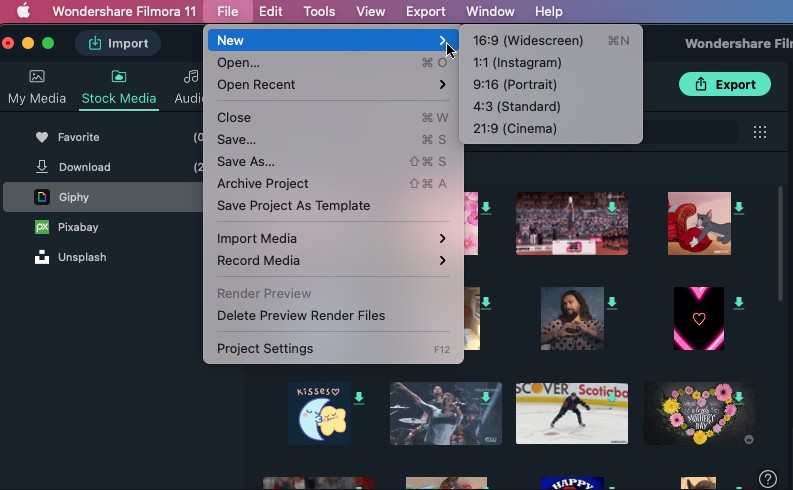This screenshot has height=490, width=793.
Task: Download the volleyball stadium GIF
Action: [612, 207]
